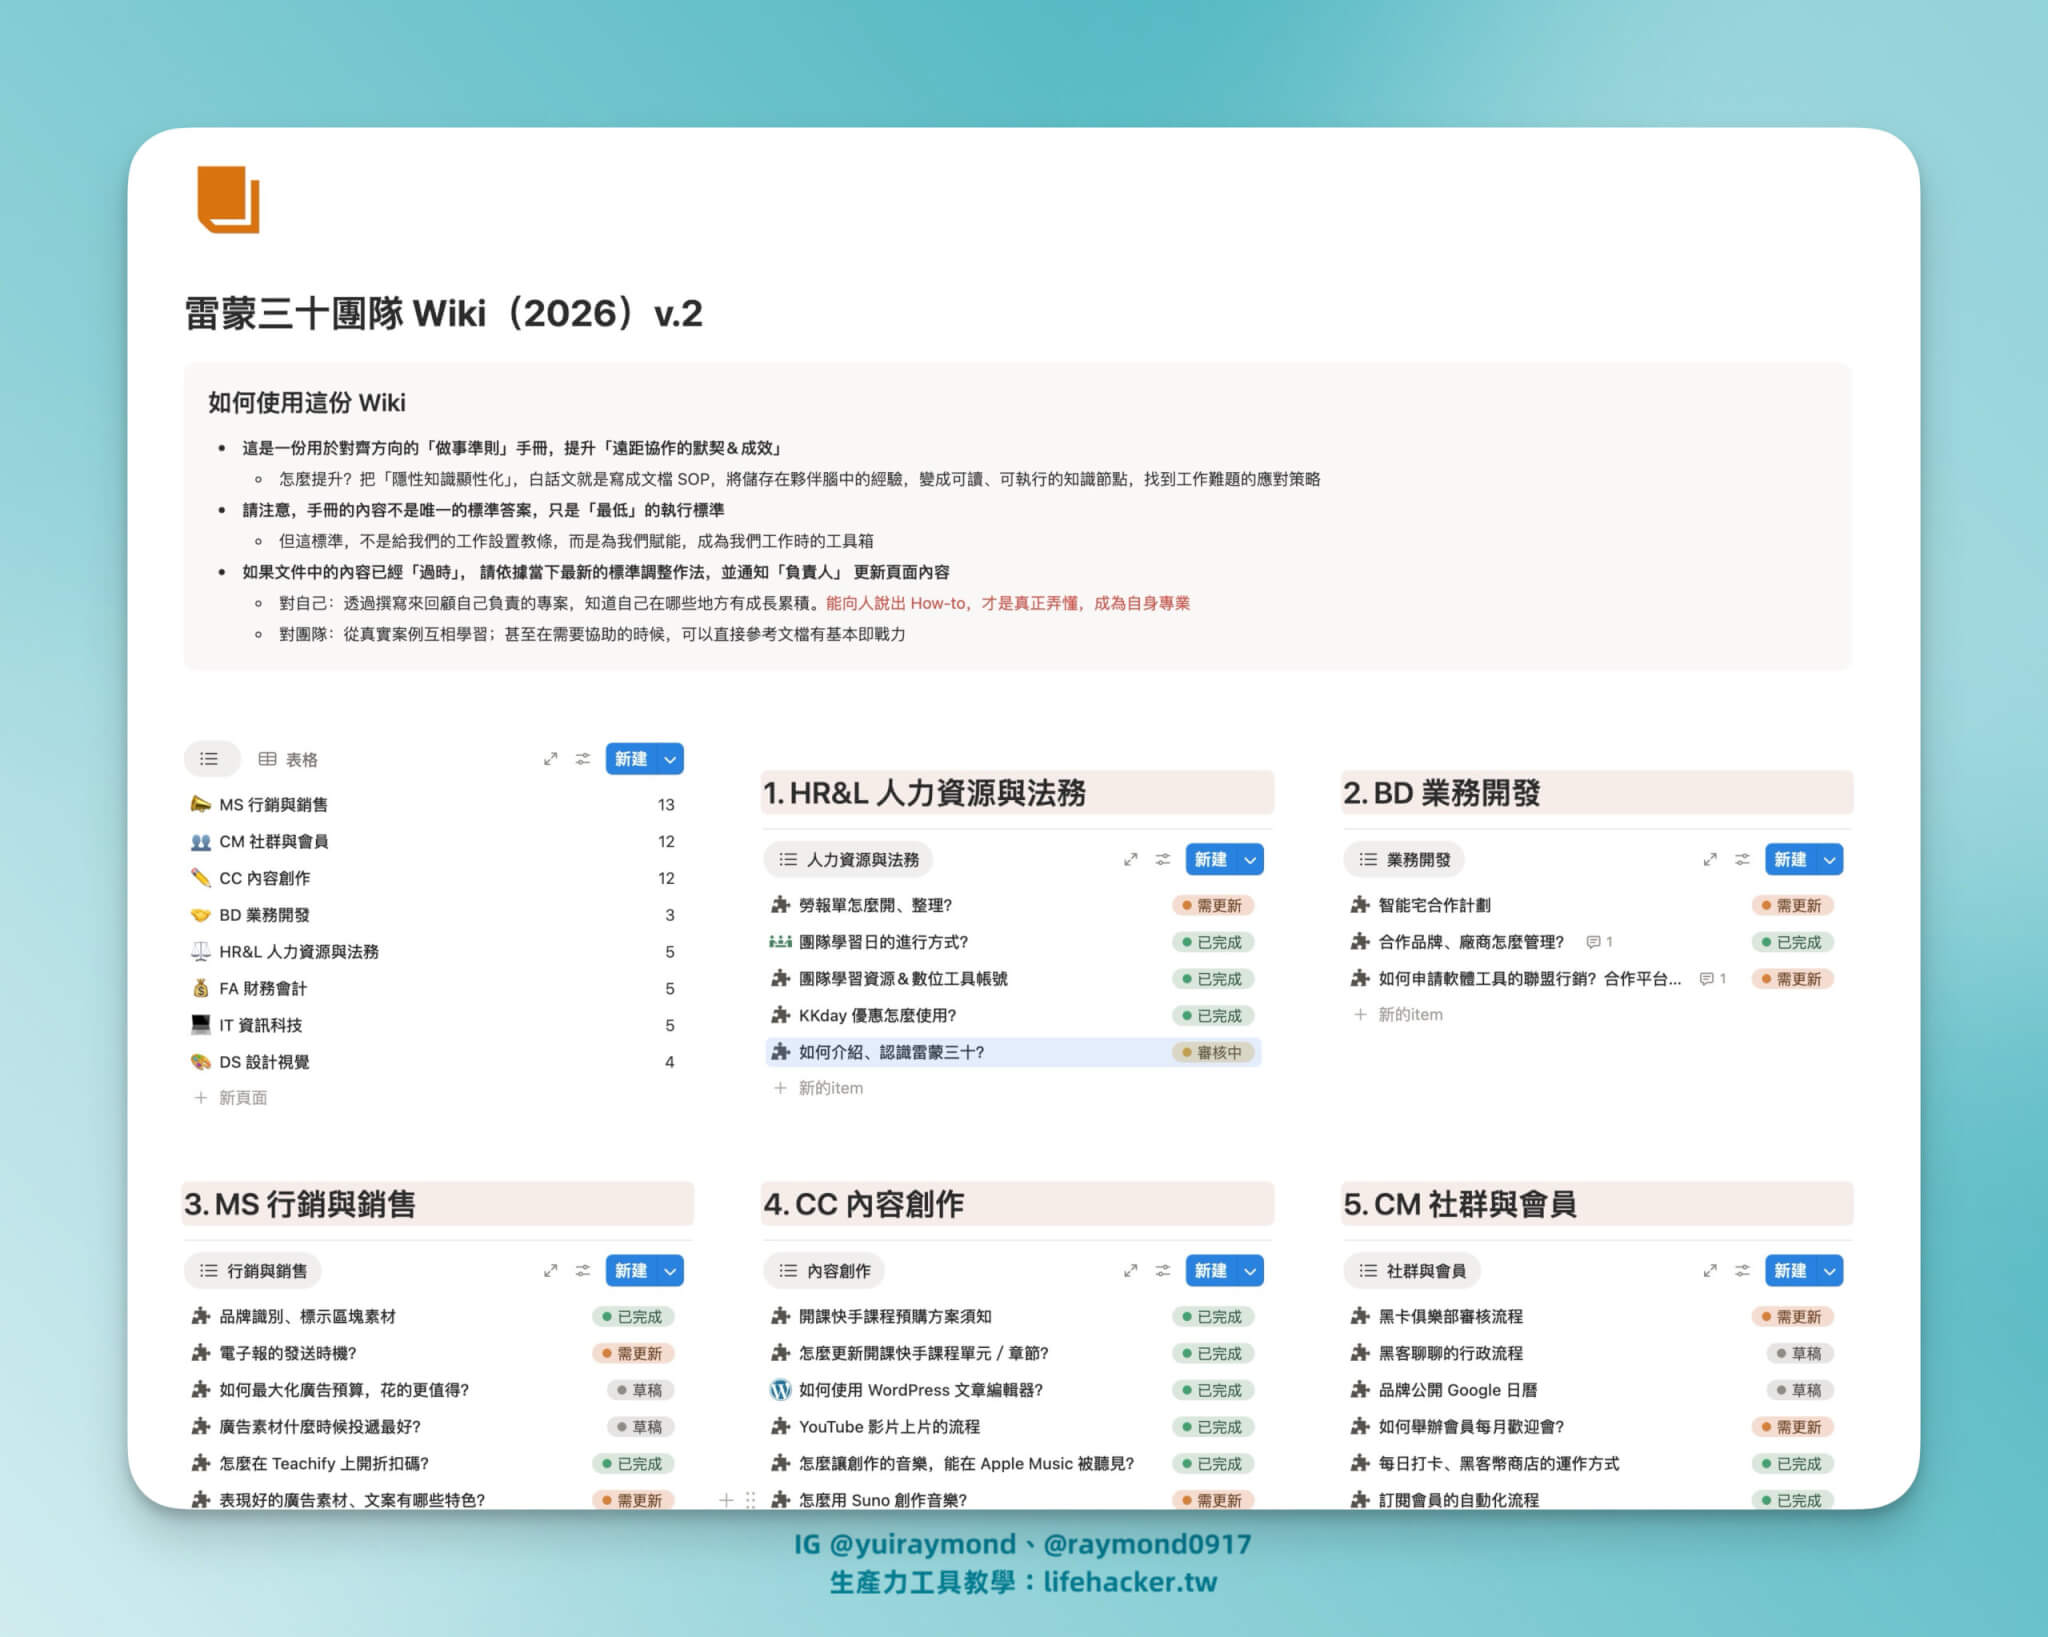Click the puzzle icon of 智能宅合作計劃
Screen dimensions: 2048x1637
[1360, 905]
